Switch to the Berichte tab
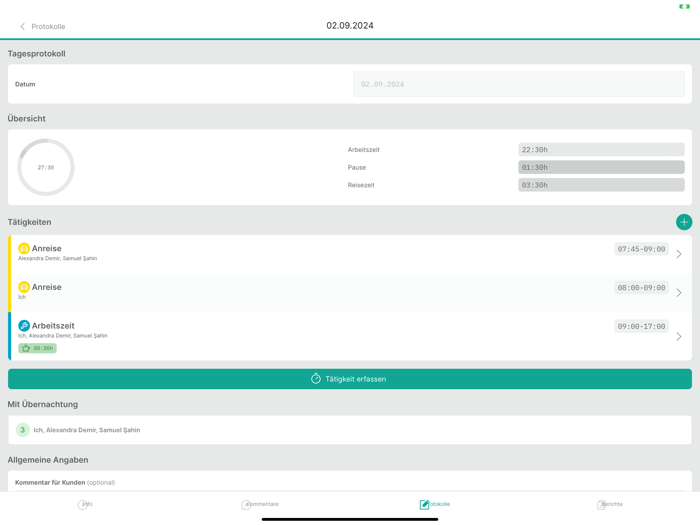The height and width of the screenshot is (525, 700). click(610, 504)
